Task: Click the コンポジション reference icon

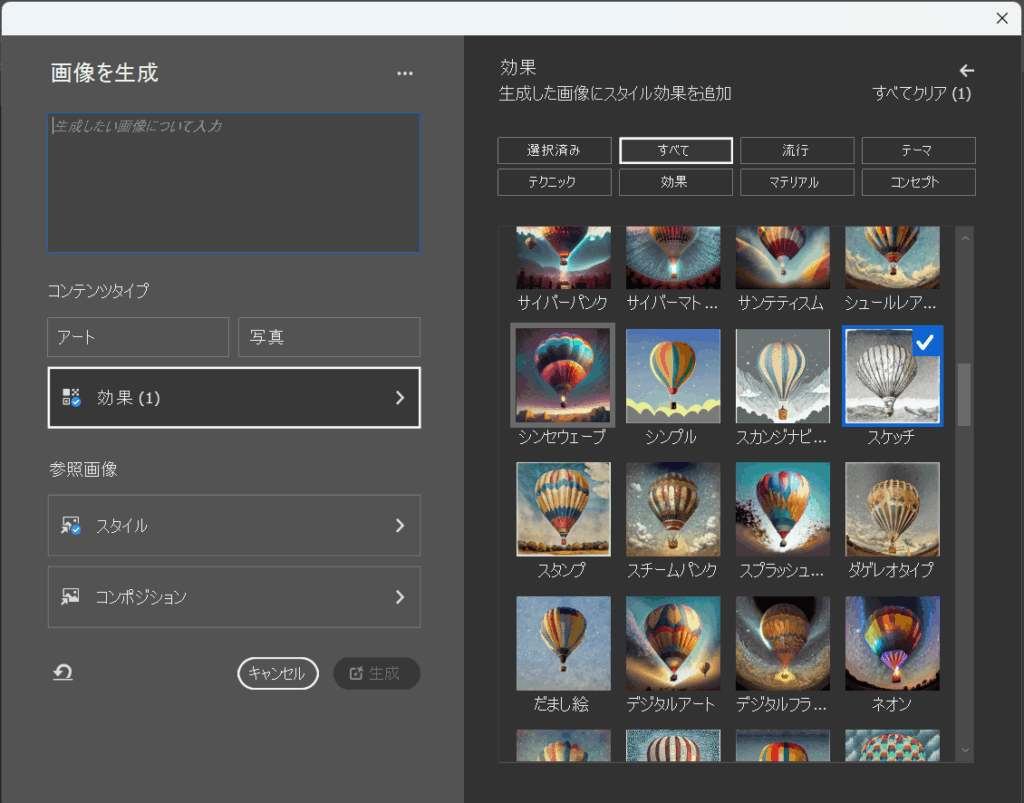Action: pos(71,597)
